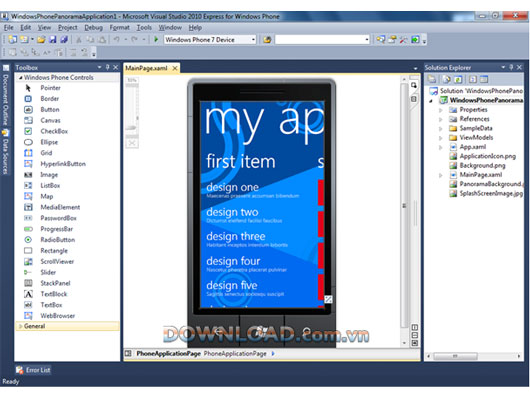Image resolution: width=530 pixels, height=403 pixels.
Task: Open the Debug menu
Action: point(94,28)
